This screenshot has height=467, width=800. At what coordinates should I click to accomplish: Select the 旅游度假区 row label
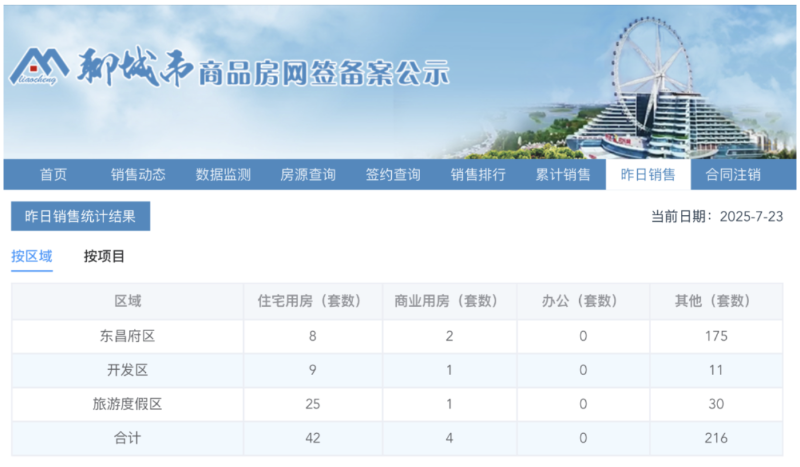(128, 404)
